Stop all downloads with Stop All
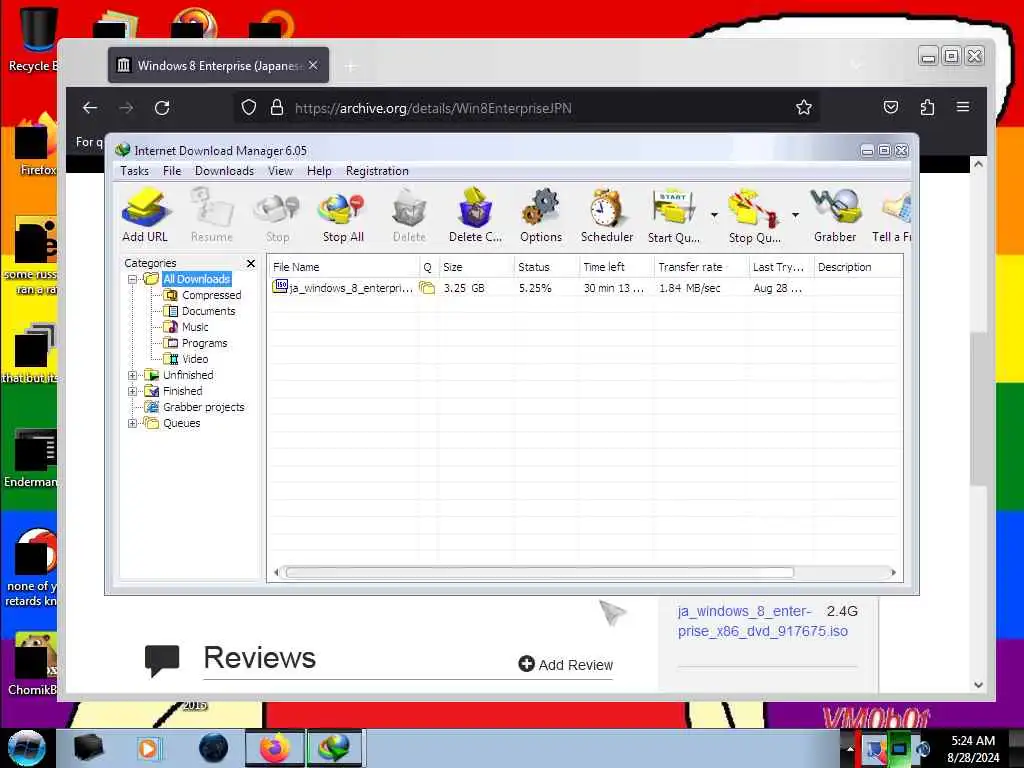The image size is (1024, 768). pyautogui.click(x=343, y=215)
